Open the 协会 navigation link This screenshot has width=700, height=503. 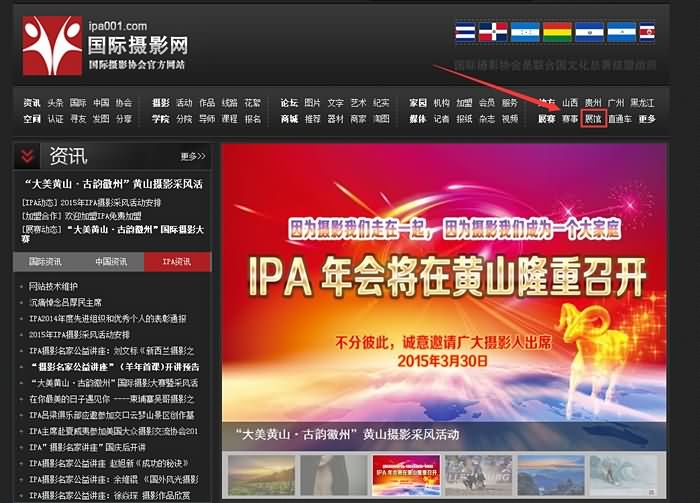coord(124,103)
